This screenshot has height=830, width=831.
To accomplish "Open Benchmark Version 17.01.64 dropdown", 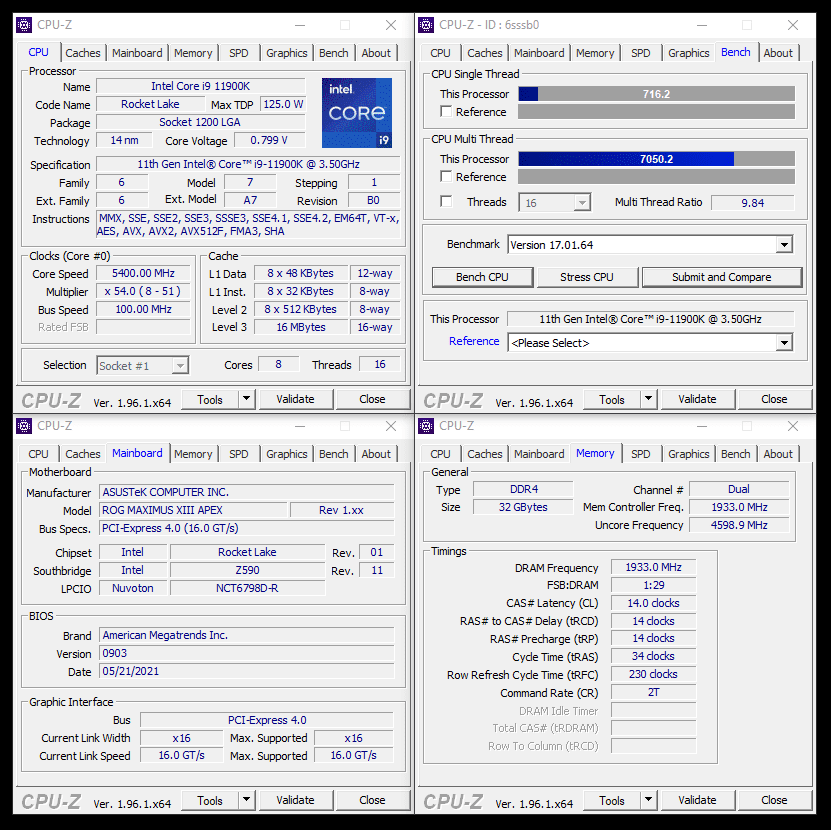I will [x=650, y=245].
